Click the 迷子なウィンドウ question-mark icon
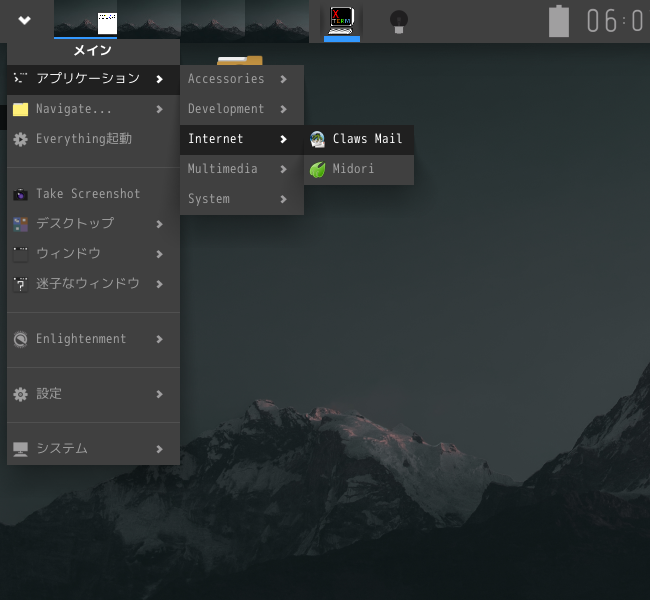650x600 pixels. [20, 284]
